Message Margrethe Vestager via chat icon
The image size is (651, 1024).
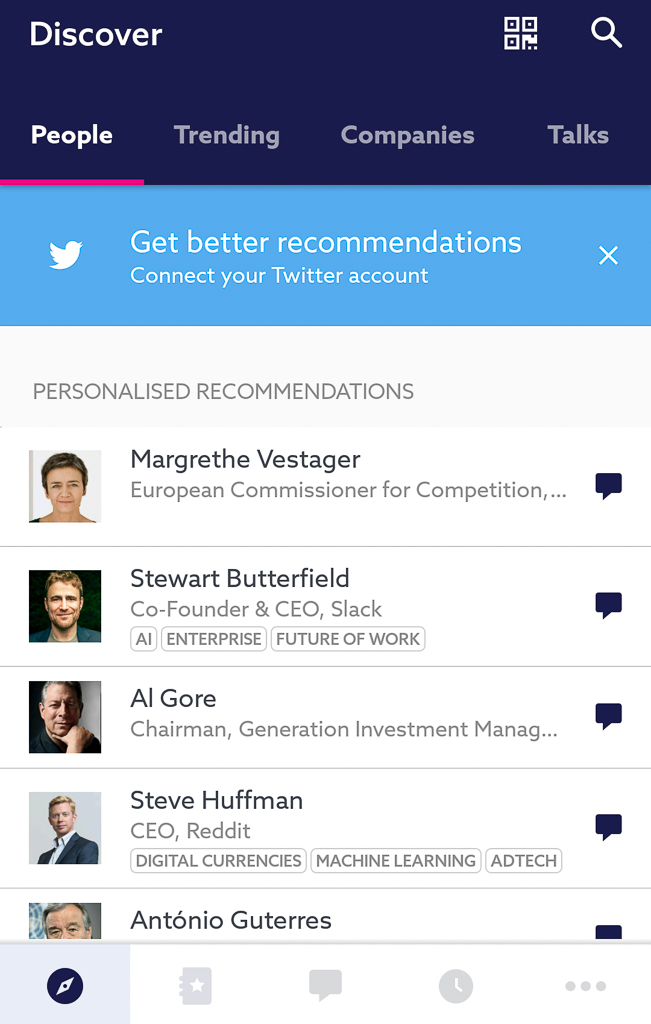pyautogui.click(x=608, y=486)
